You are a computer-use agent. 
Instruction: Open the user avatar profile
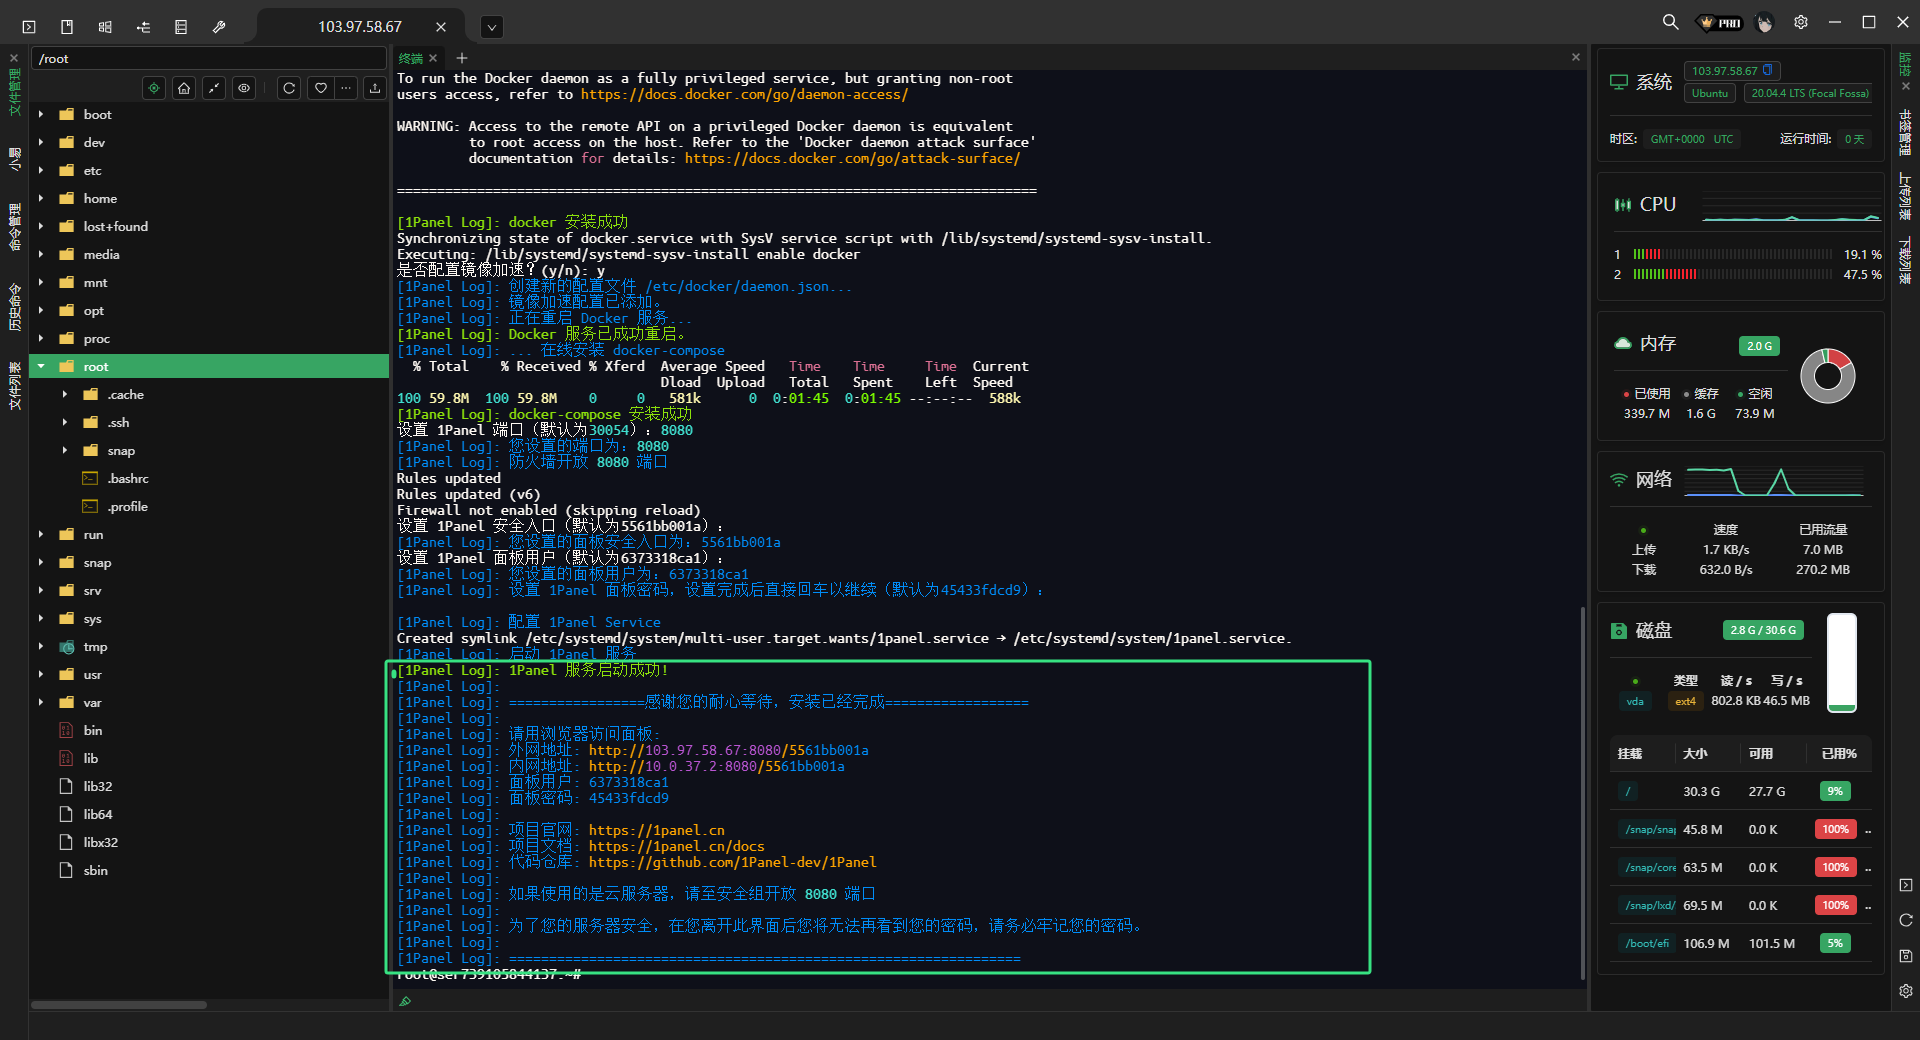1765,23
